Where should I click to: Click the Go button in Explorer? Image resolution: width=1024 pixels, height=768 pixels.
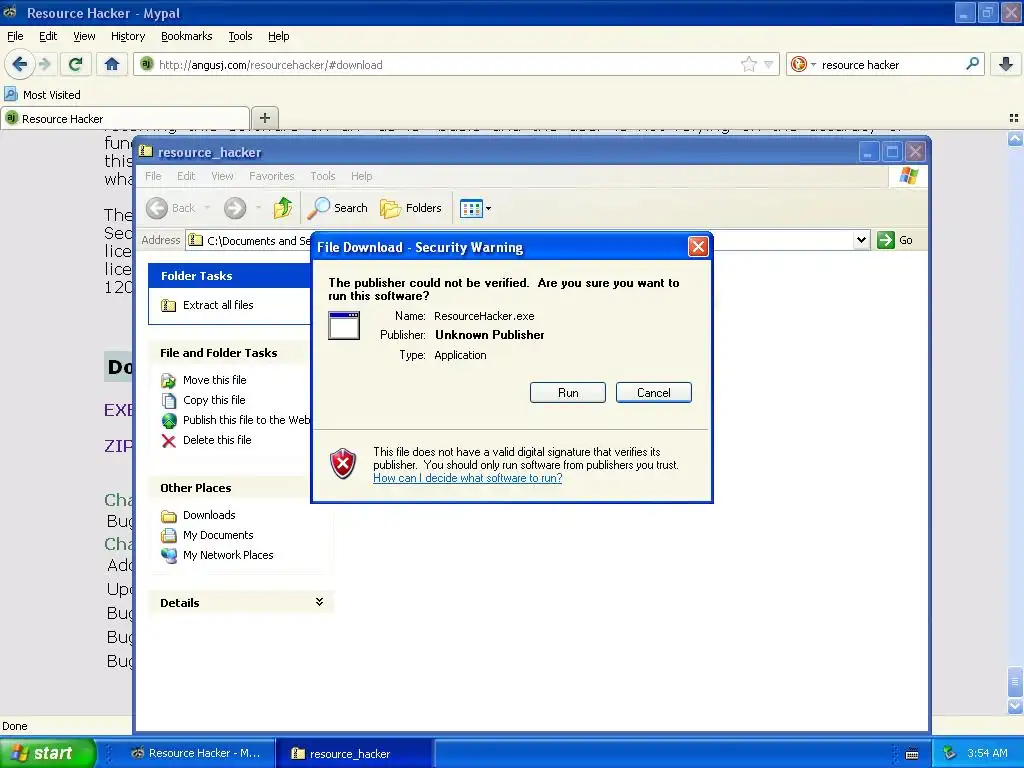point(895,240)
